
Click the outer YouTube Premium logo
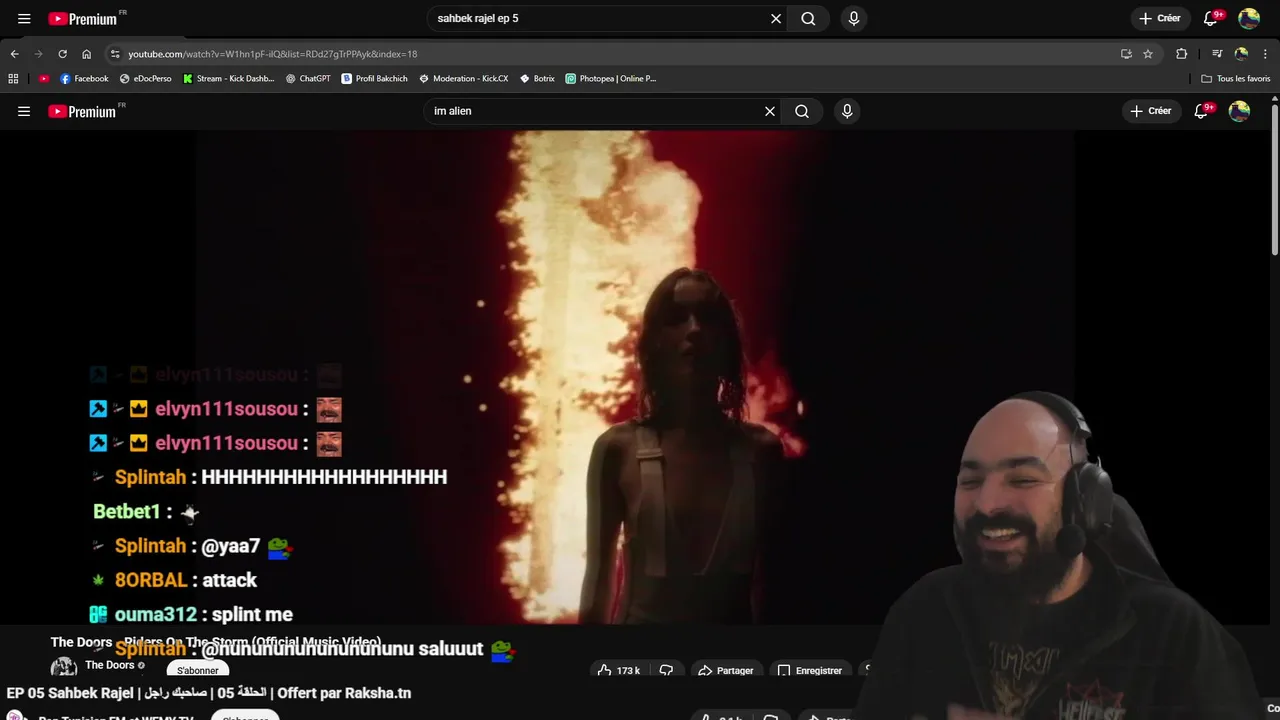click(x=83, y=18)
